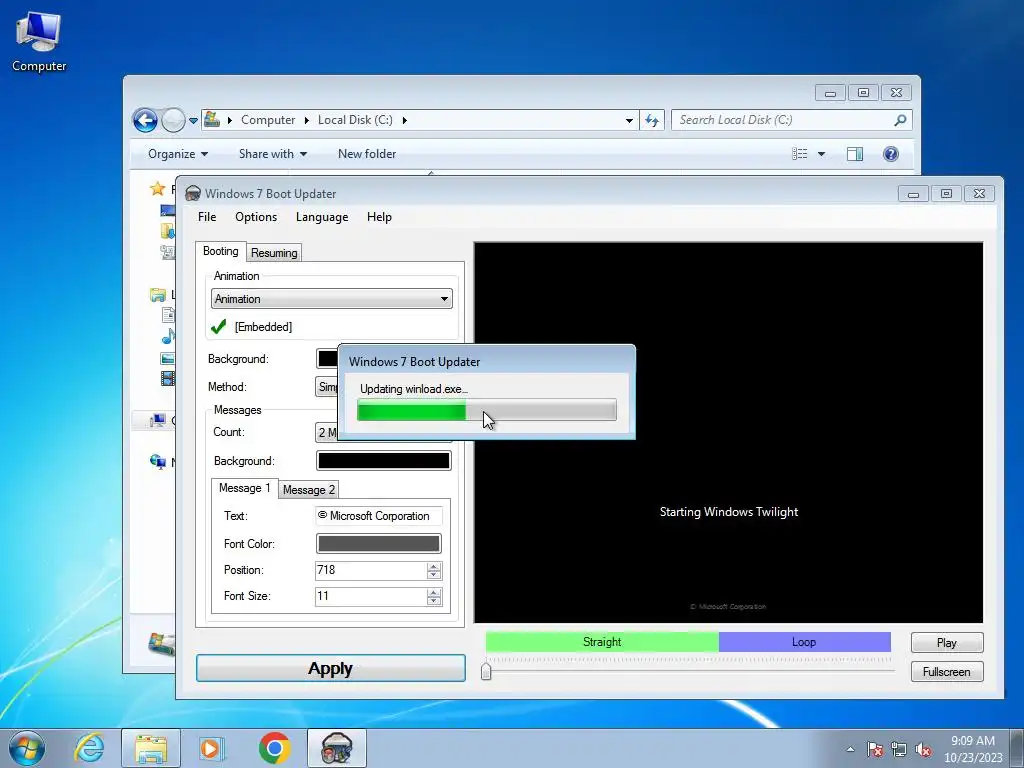This screenshot has height=768, width=1024.
Task: Click the network tray icon
Action: coord(899,749)
